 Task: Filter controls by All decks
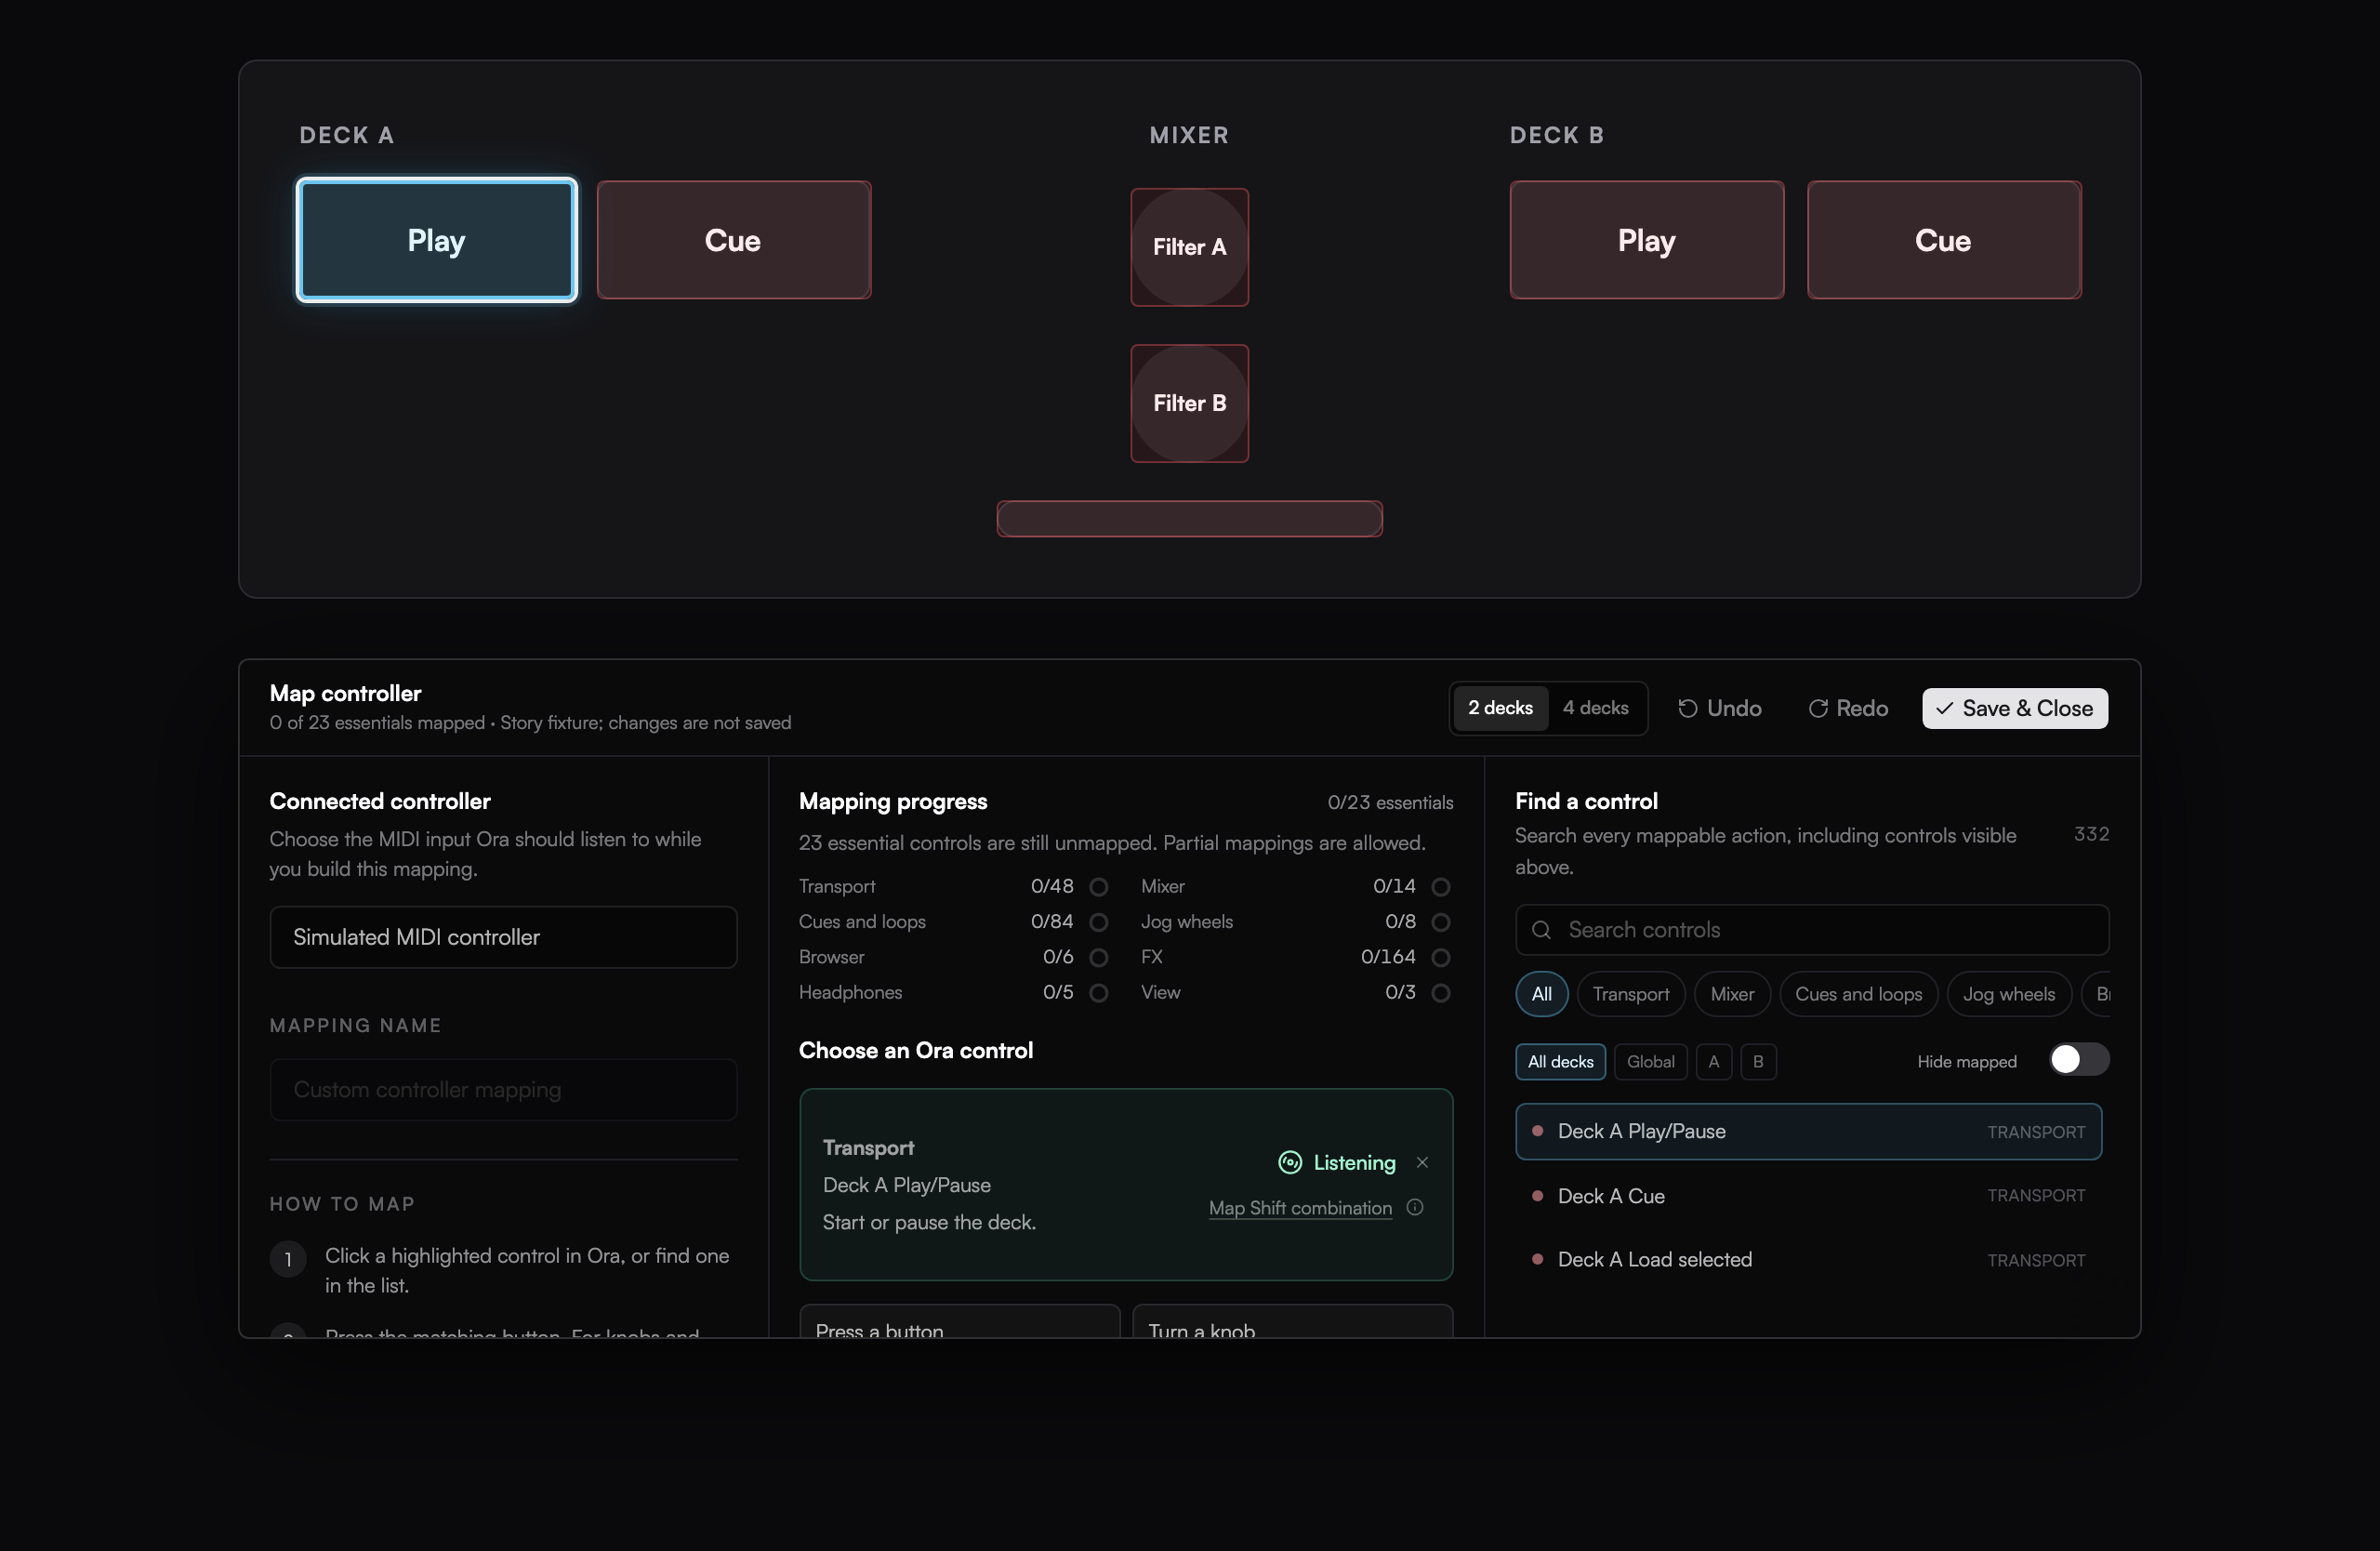coord(1560,1062)
